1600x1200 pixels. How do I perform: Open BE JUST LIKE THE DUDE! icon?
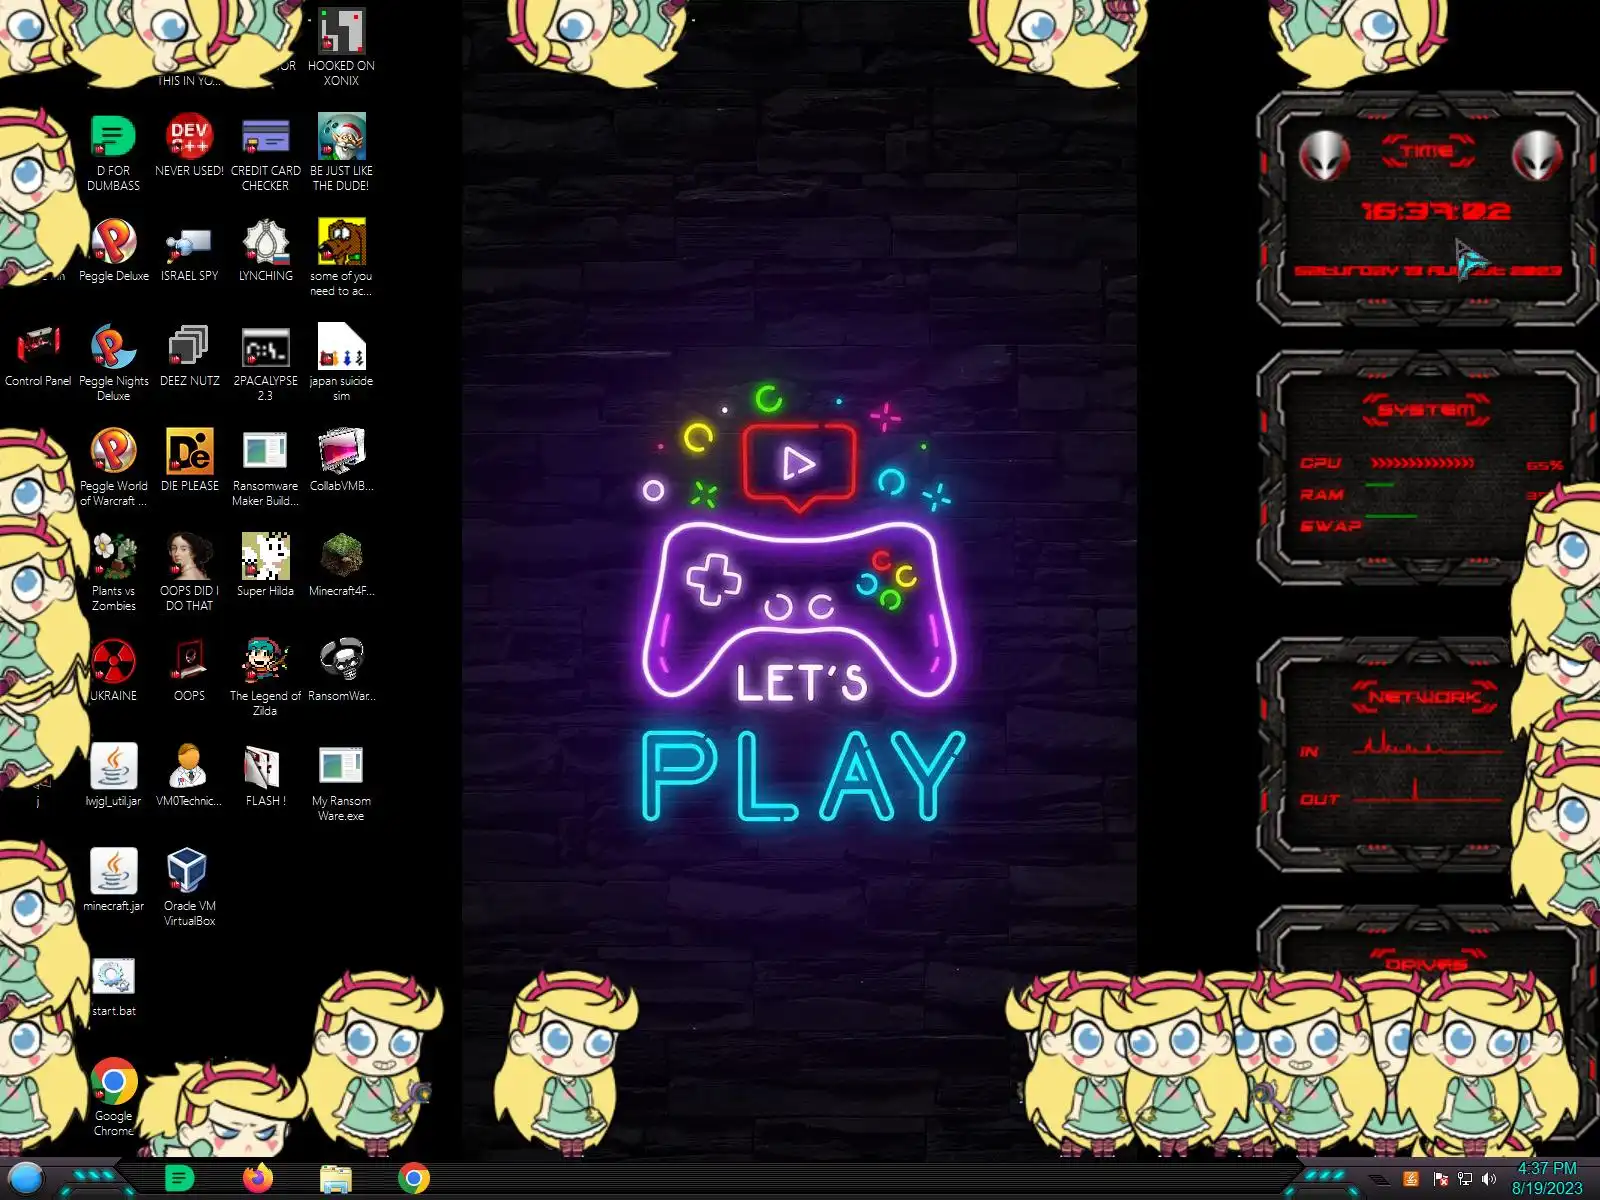(x=341, y=152)
